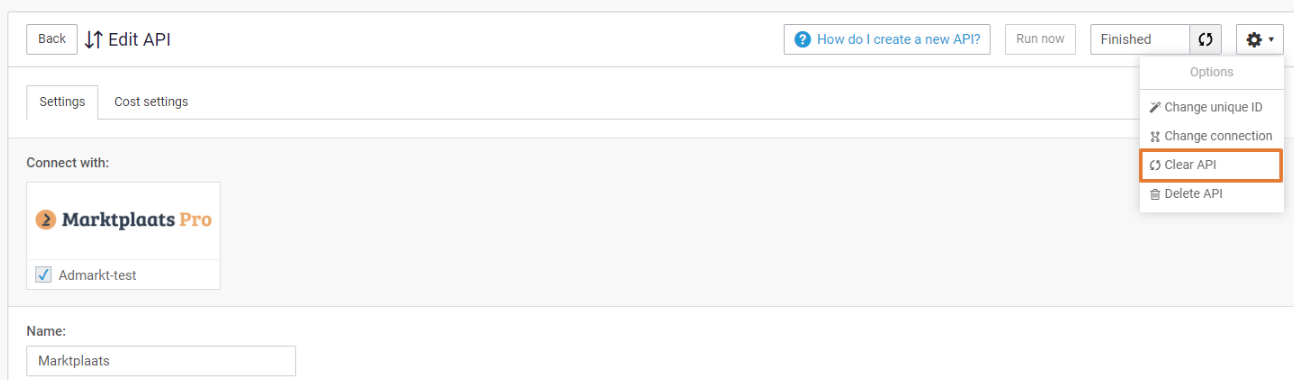This screenshot has width=1294, height=380.
Task: Click the Edit API arrows icon
Action: [x=93, y=39]
